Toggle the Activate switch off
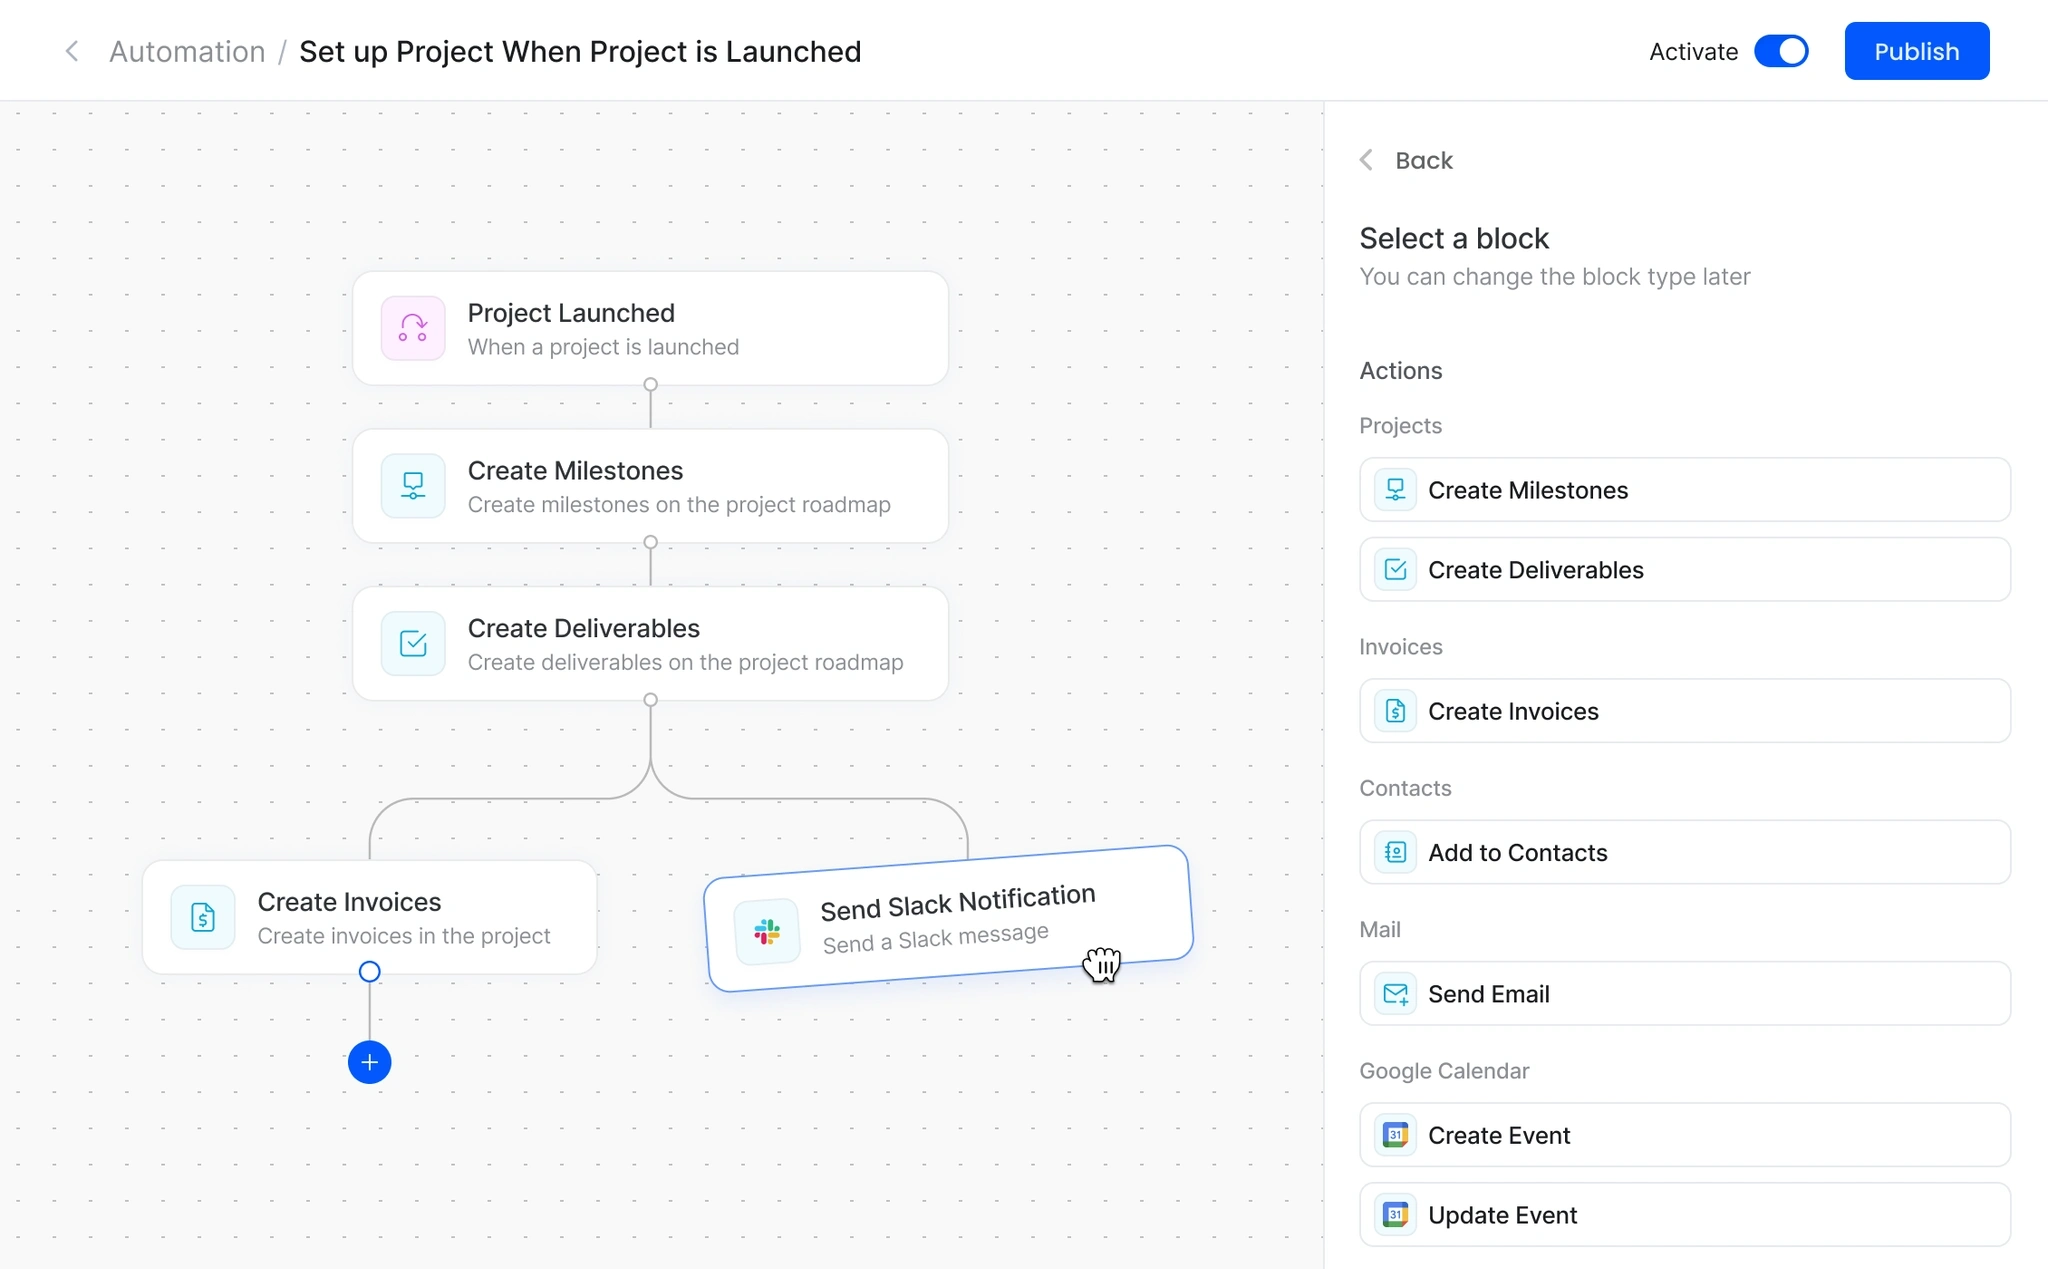The width and height of the screenshot is (2048, 1269). pyautogui.click(x=1781, y=51)
